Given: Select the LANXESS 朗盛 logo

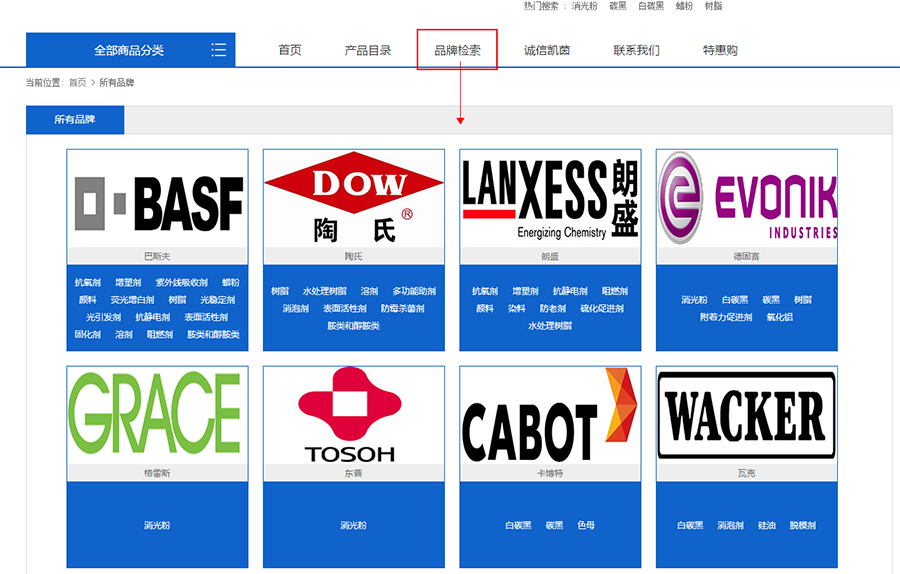Looking at the screenshot, I should pyautogui.click(x=550, y=199).
